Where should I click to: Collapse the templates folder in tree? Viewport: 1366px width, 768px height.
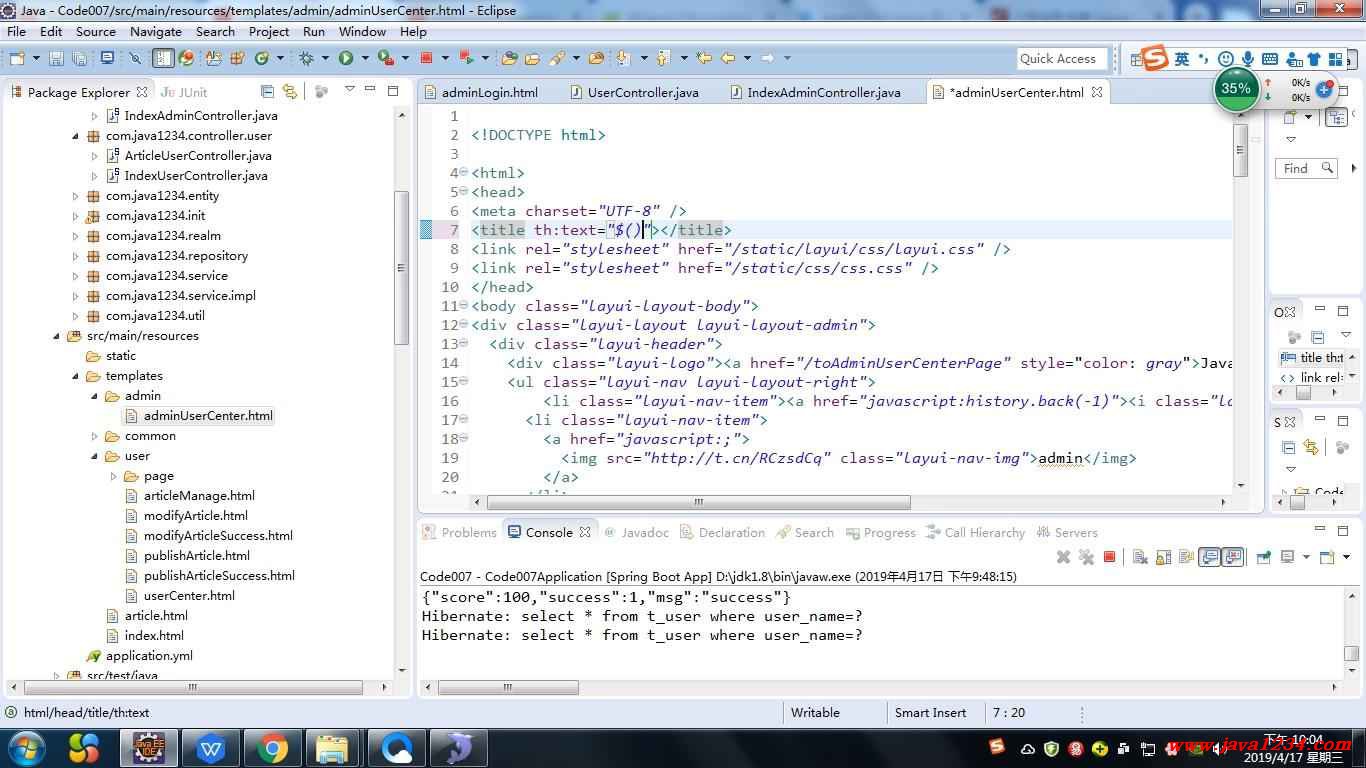[x=75, y=376]
